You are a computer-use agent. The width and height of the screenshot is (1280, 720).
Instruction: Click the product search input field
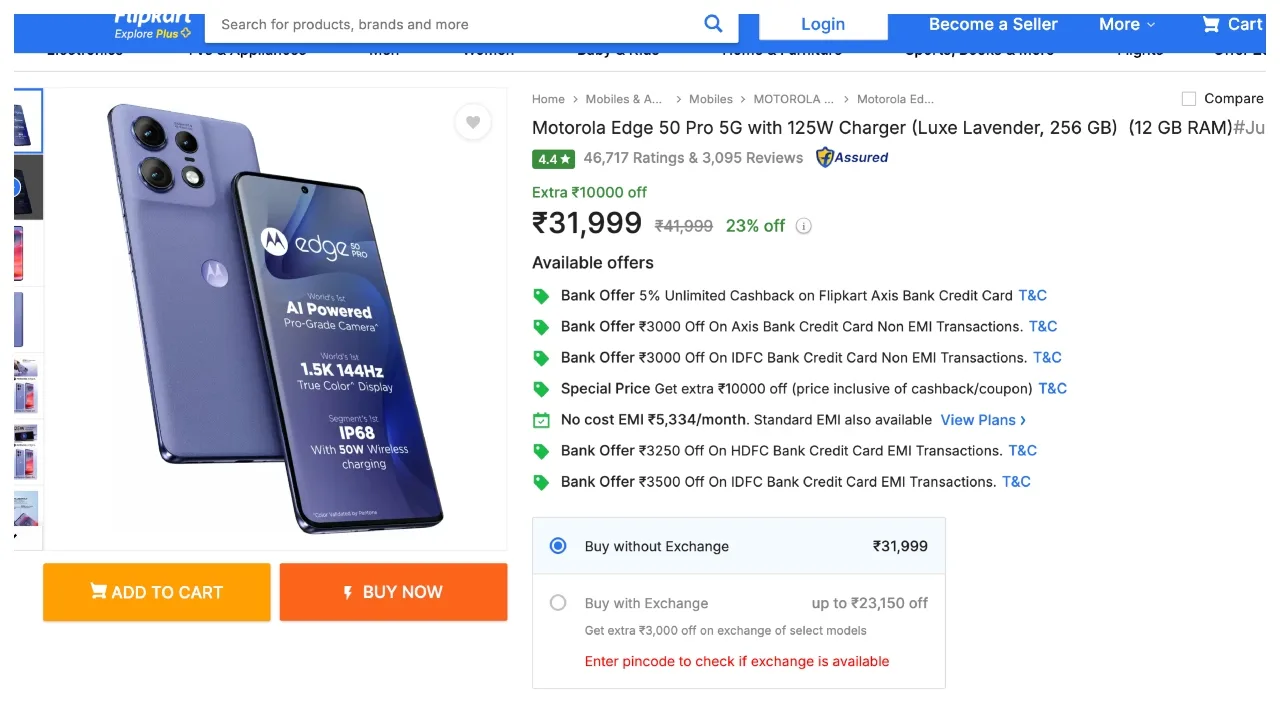click(x=455, y=24)
